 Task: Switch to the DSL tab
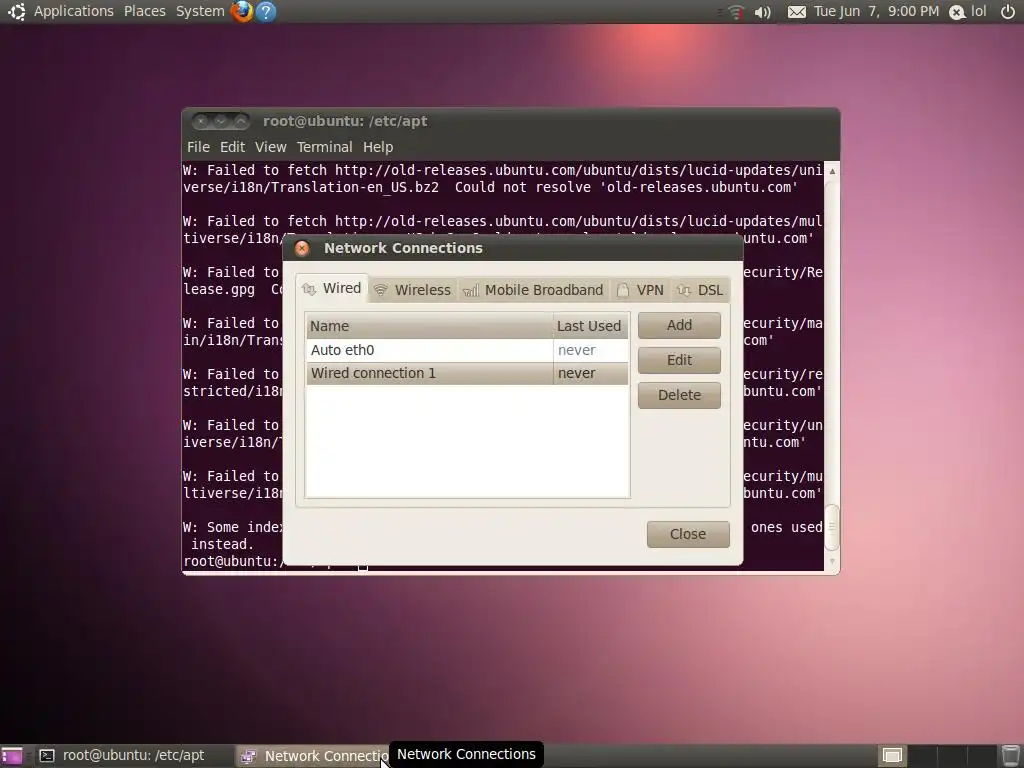tap(700, 290)
